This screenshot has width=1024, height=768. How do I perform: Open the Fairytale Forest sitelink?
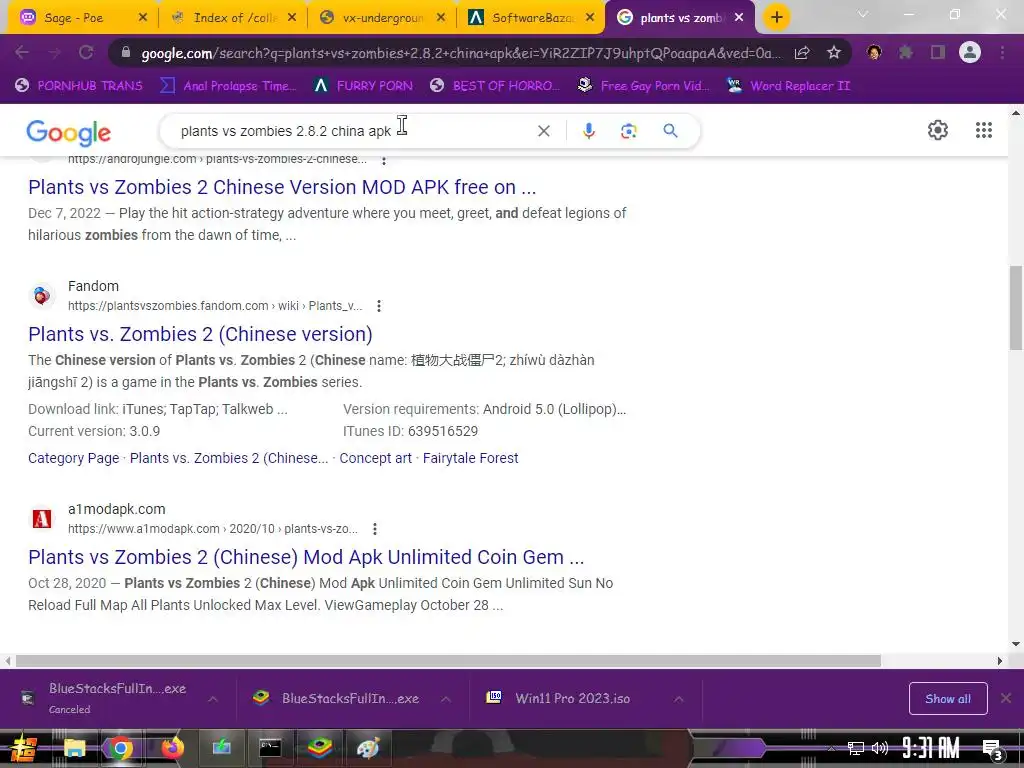pos(470,458)
